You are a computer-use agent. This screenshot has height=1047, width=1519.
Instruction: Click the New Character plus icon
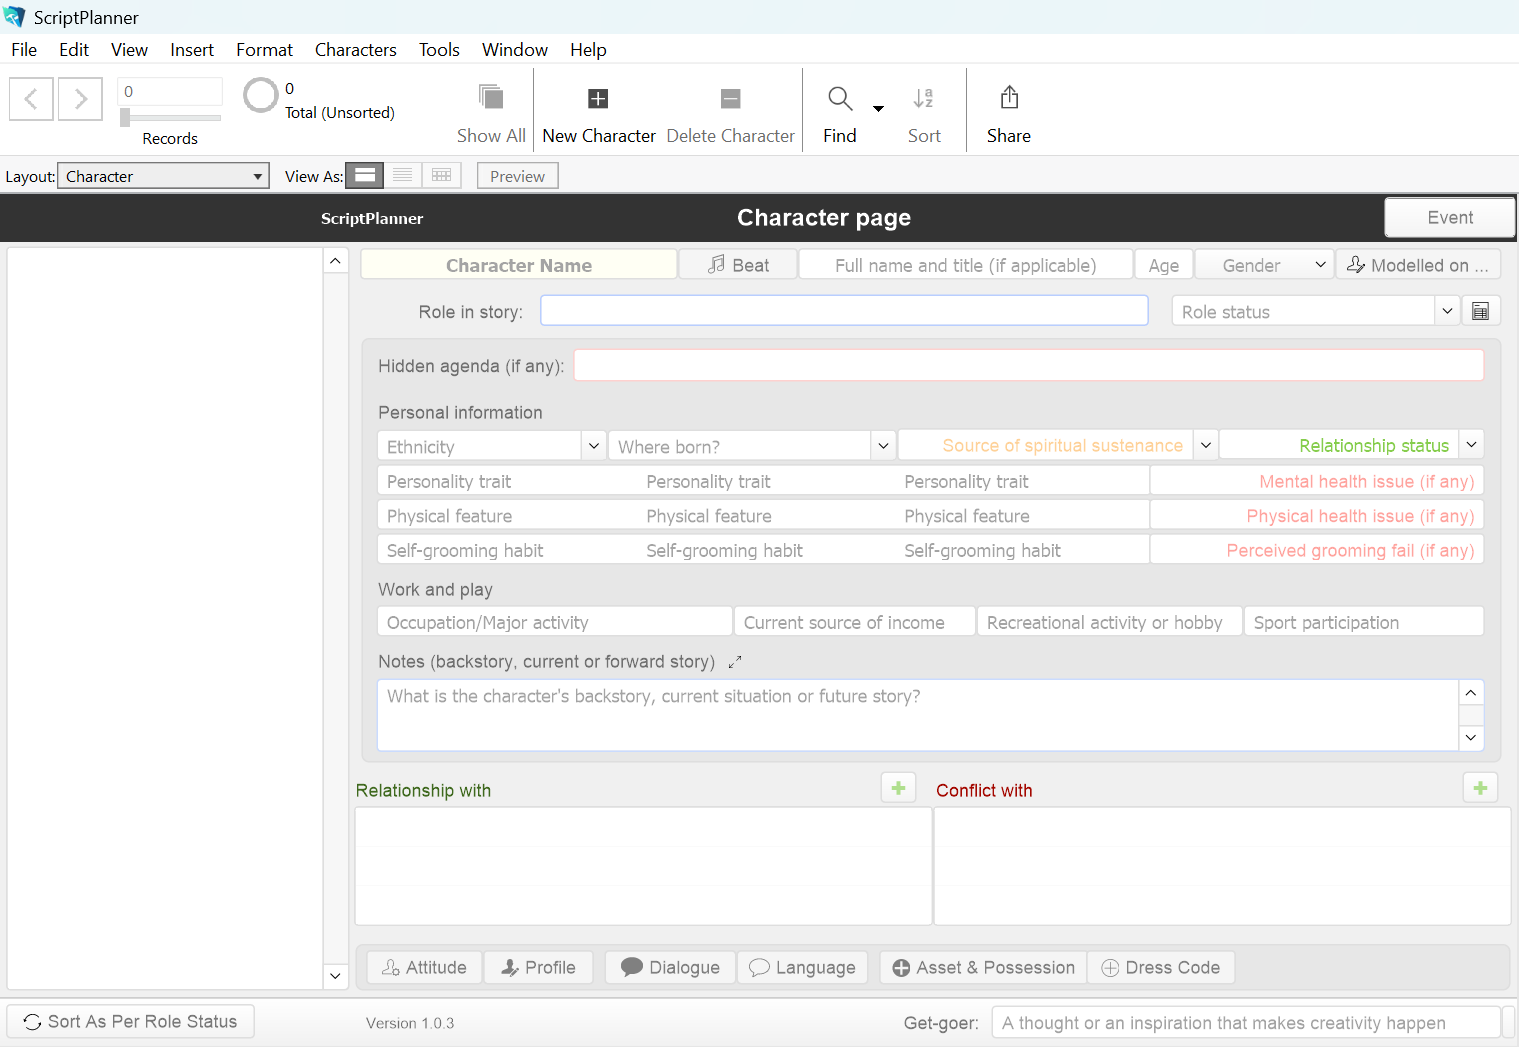point(597,99)
